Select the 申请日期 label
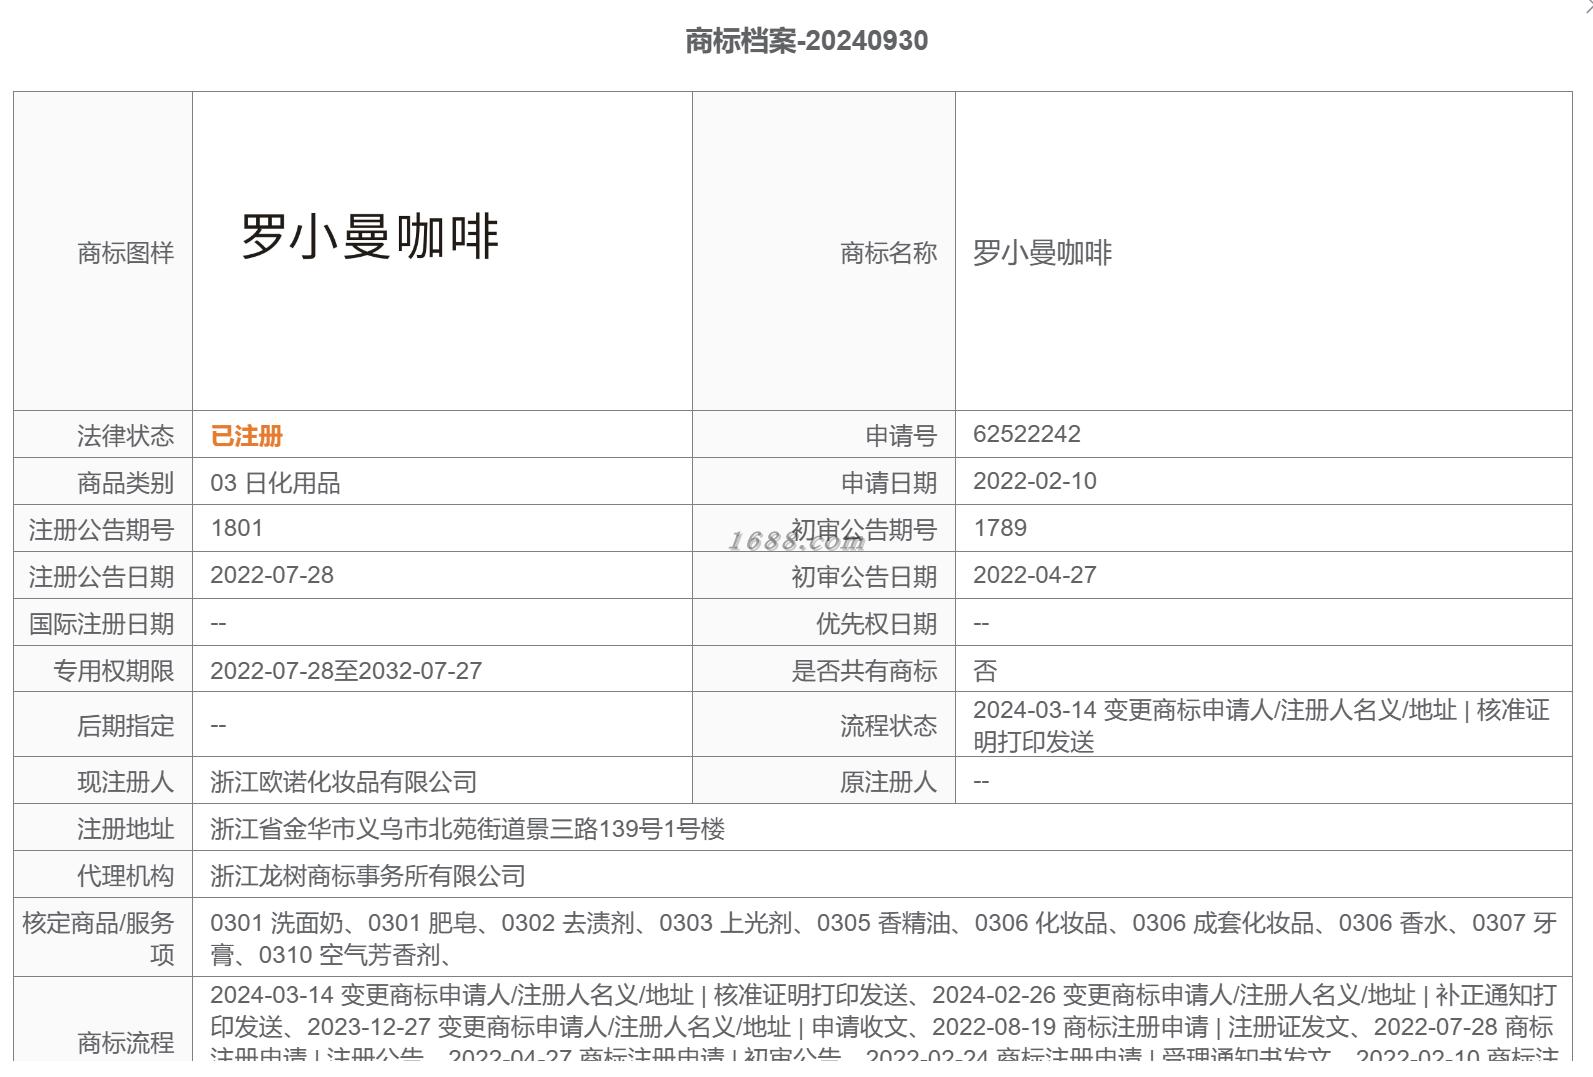 point(888,483)
